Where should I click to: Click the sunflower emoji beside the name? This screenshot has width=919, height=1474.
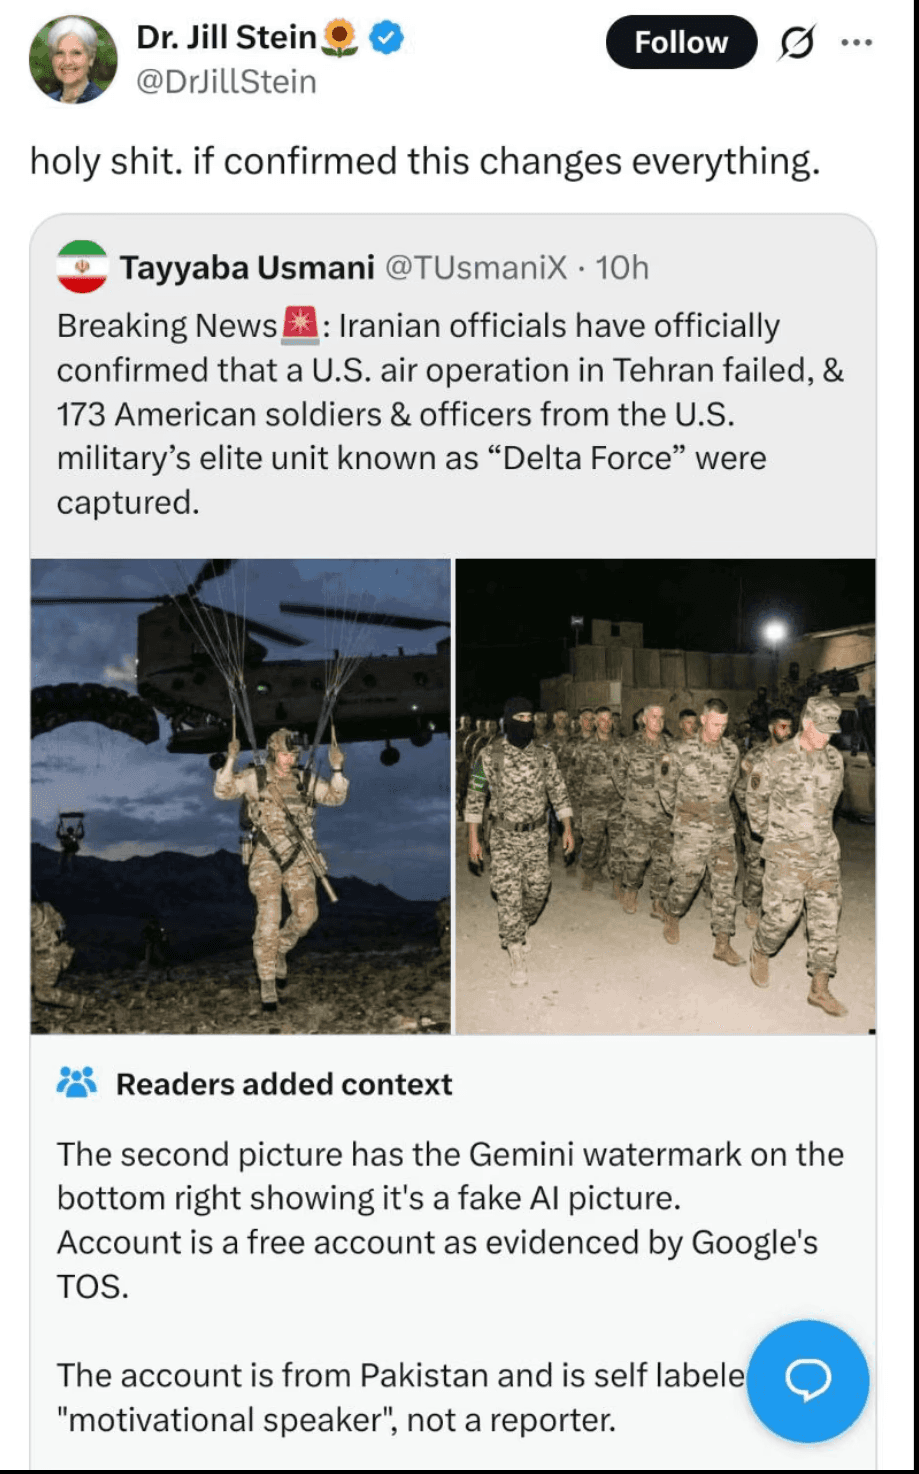pos(341,38)
